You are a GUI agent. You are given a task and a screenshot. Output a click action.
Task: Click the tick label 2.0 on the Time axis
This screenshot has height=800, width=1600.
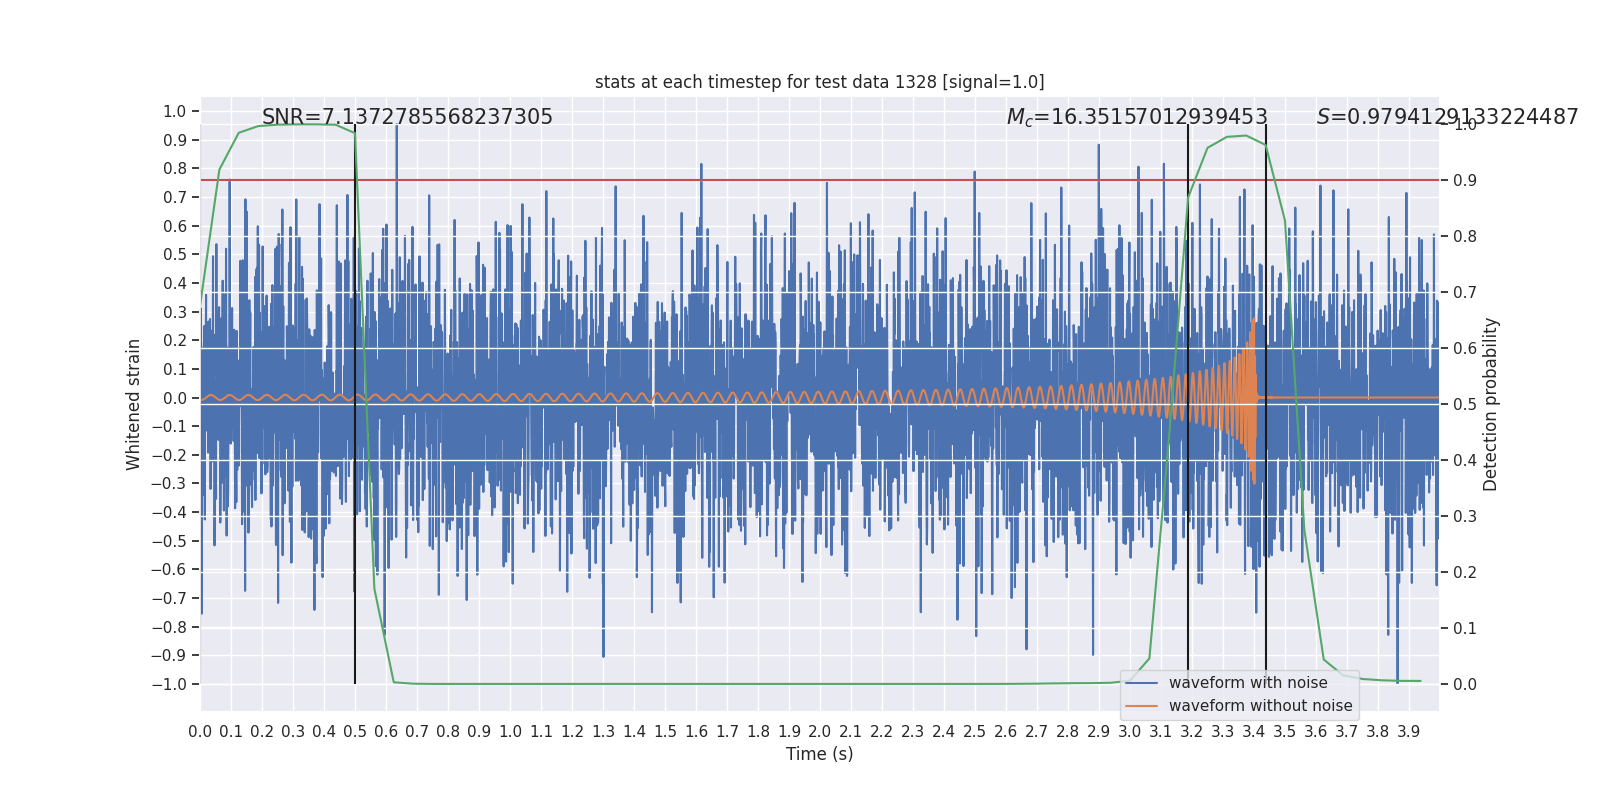click(x=820, y=732)
